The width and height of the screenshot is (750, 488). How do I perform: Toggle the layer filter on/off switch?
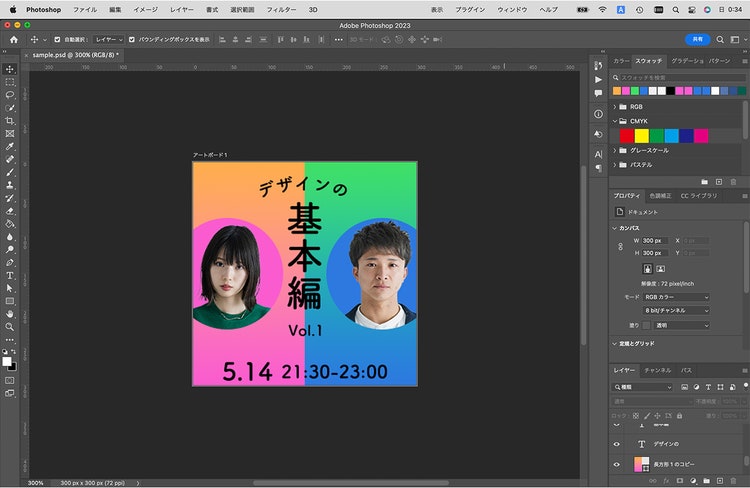tap(745, 386)
